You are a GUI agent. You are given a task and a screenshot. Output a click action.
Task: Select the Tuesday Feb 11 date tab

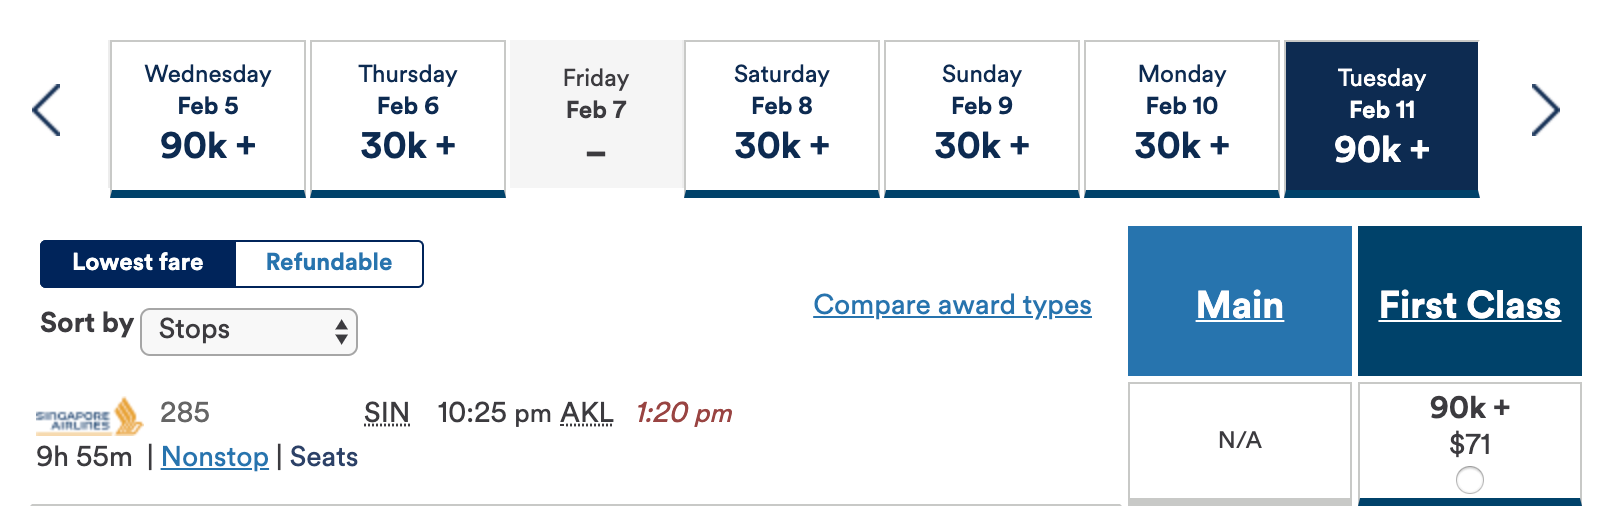(x=1382, y=118)
